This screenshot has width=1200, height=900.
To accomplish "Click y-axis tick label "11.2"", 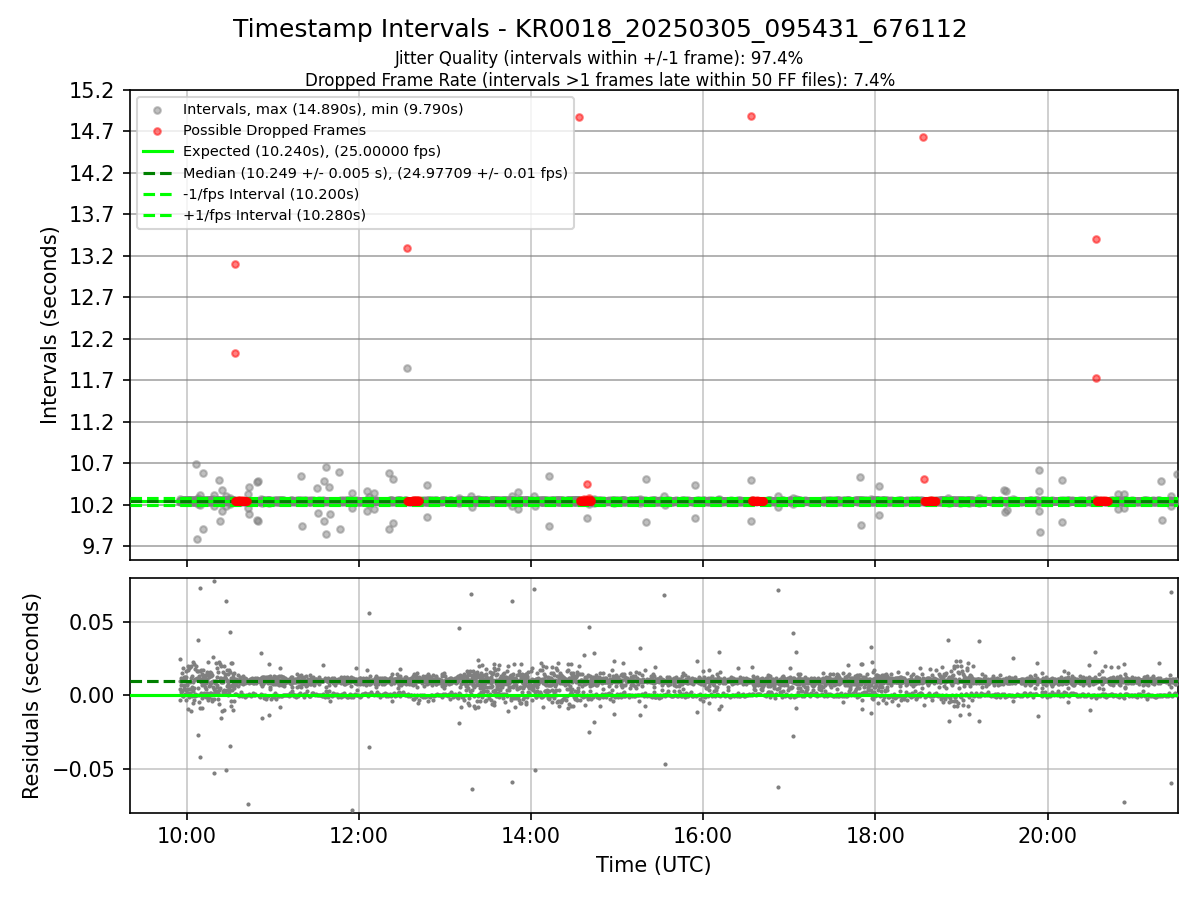I will tap(93, 422).
